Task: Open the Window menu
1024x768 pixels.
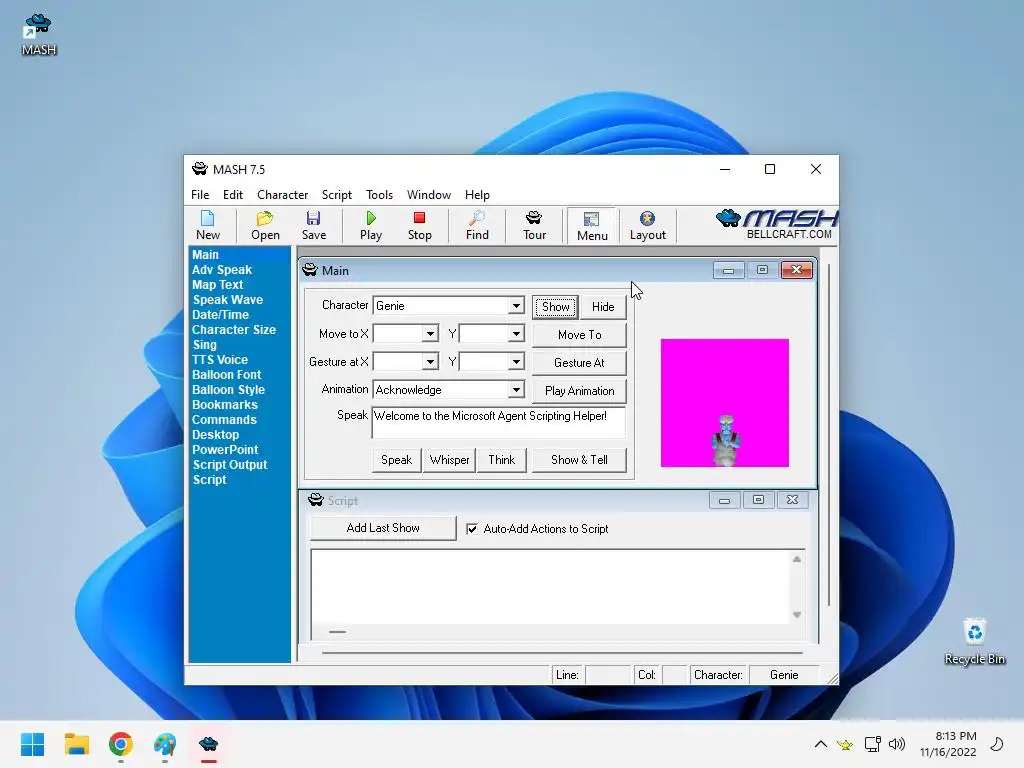Action: (428, 195)
